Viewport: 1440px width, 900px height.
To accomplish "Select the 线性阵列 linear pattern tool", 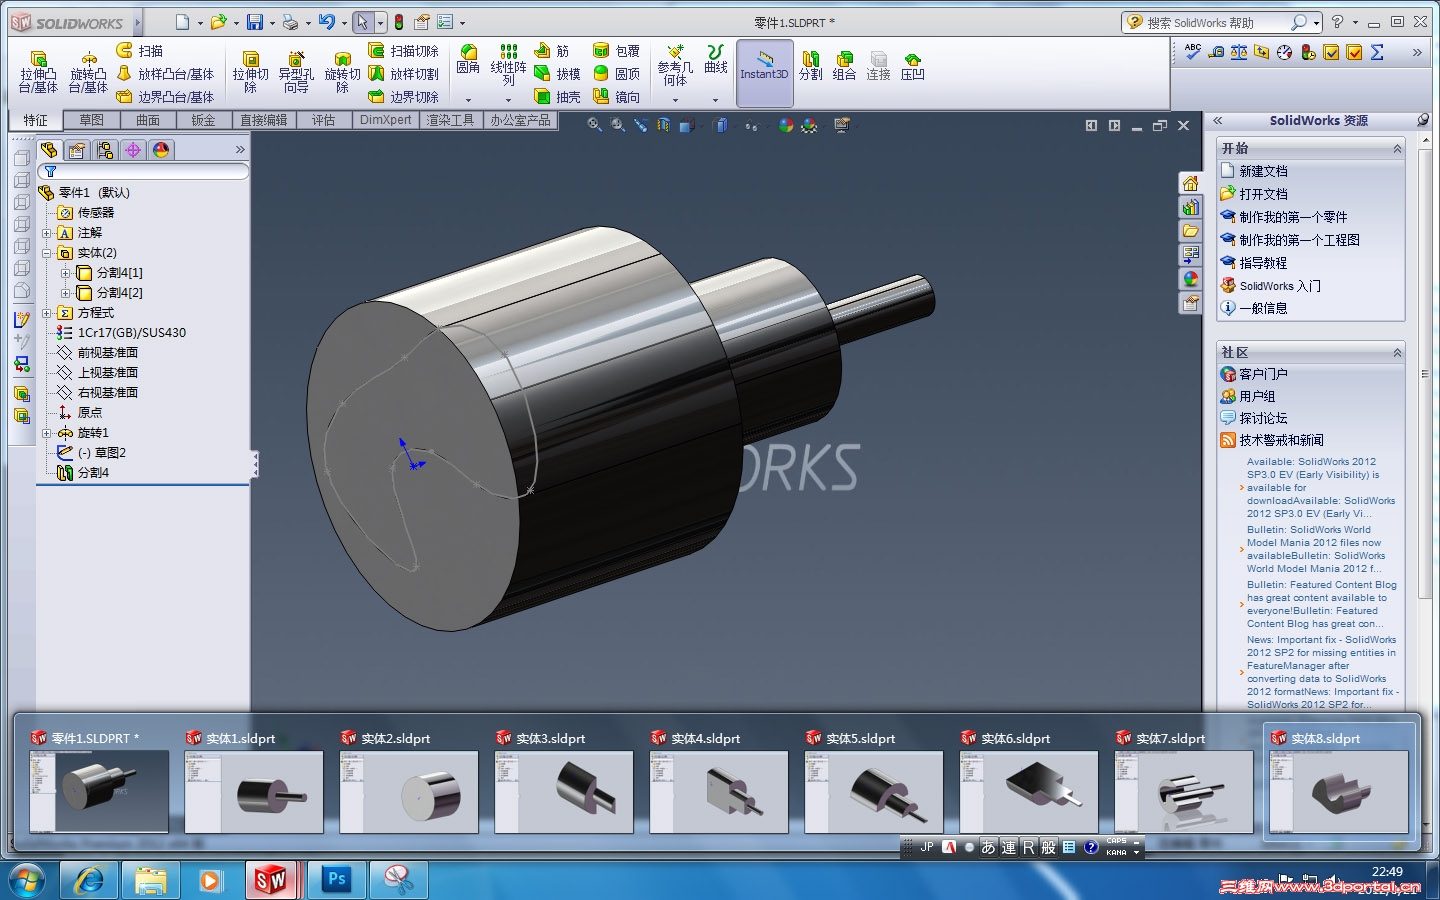I will coord(508,65).
